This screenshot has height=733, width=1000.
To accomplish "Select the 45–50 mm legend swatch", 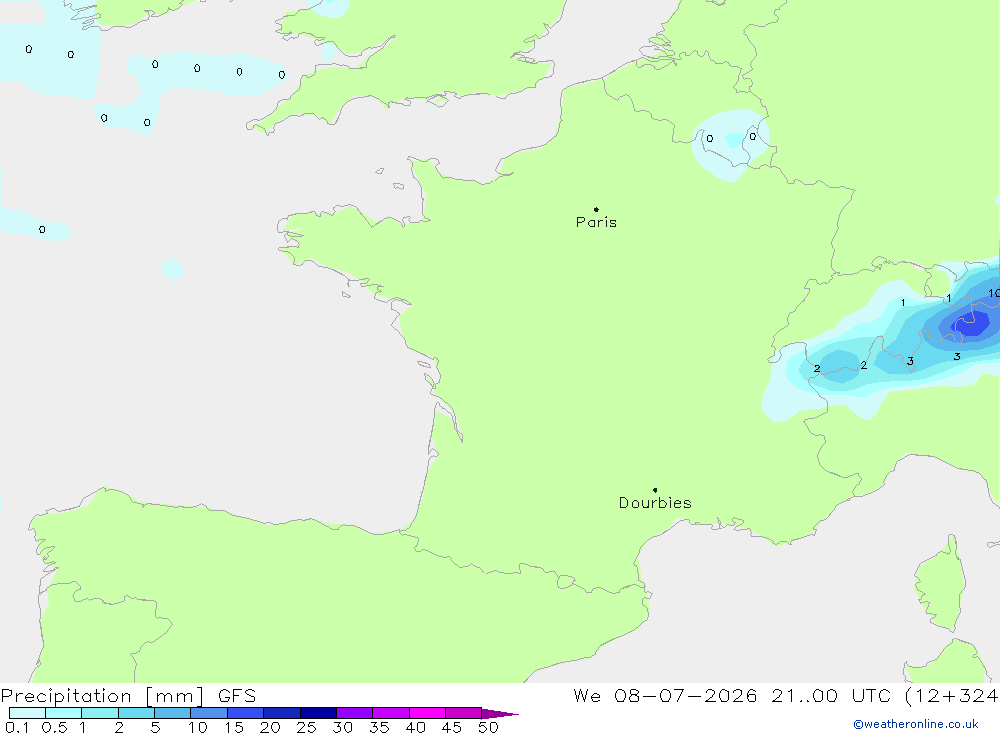I will click(x=463, y=713).
